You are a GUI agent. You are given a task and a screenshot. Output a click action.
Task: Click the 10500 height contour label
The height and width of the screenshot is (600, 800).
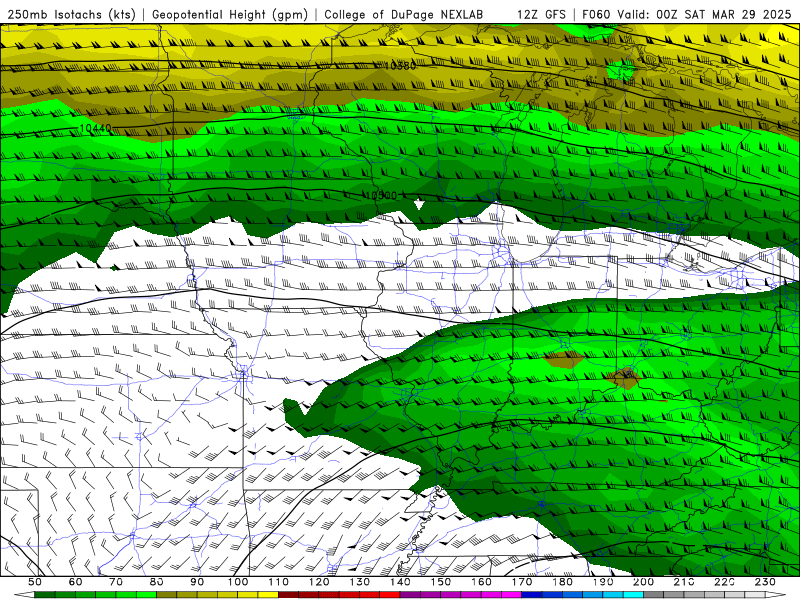click(381, 195)
